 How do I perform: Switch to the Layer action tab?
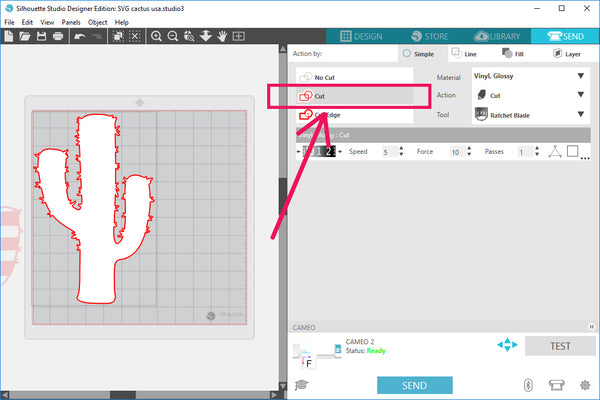tap(567, 54)
